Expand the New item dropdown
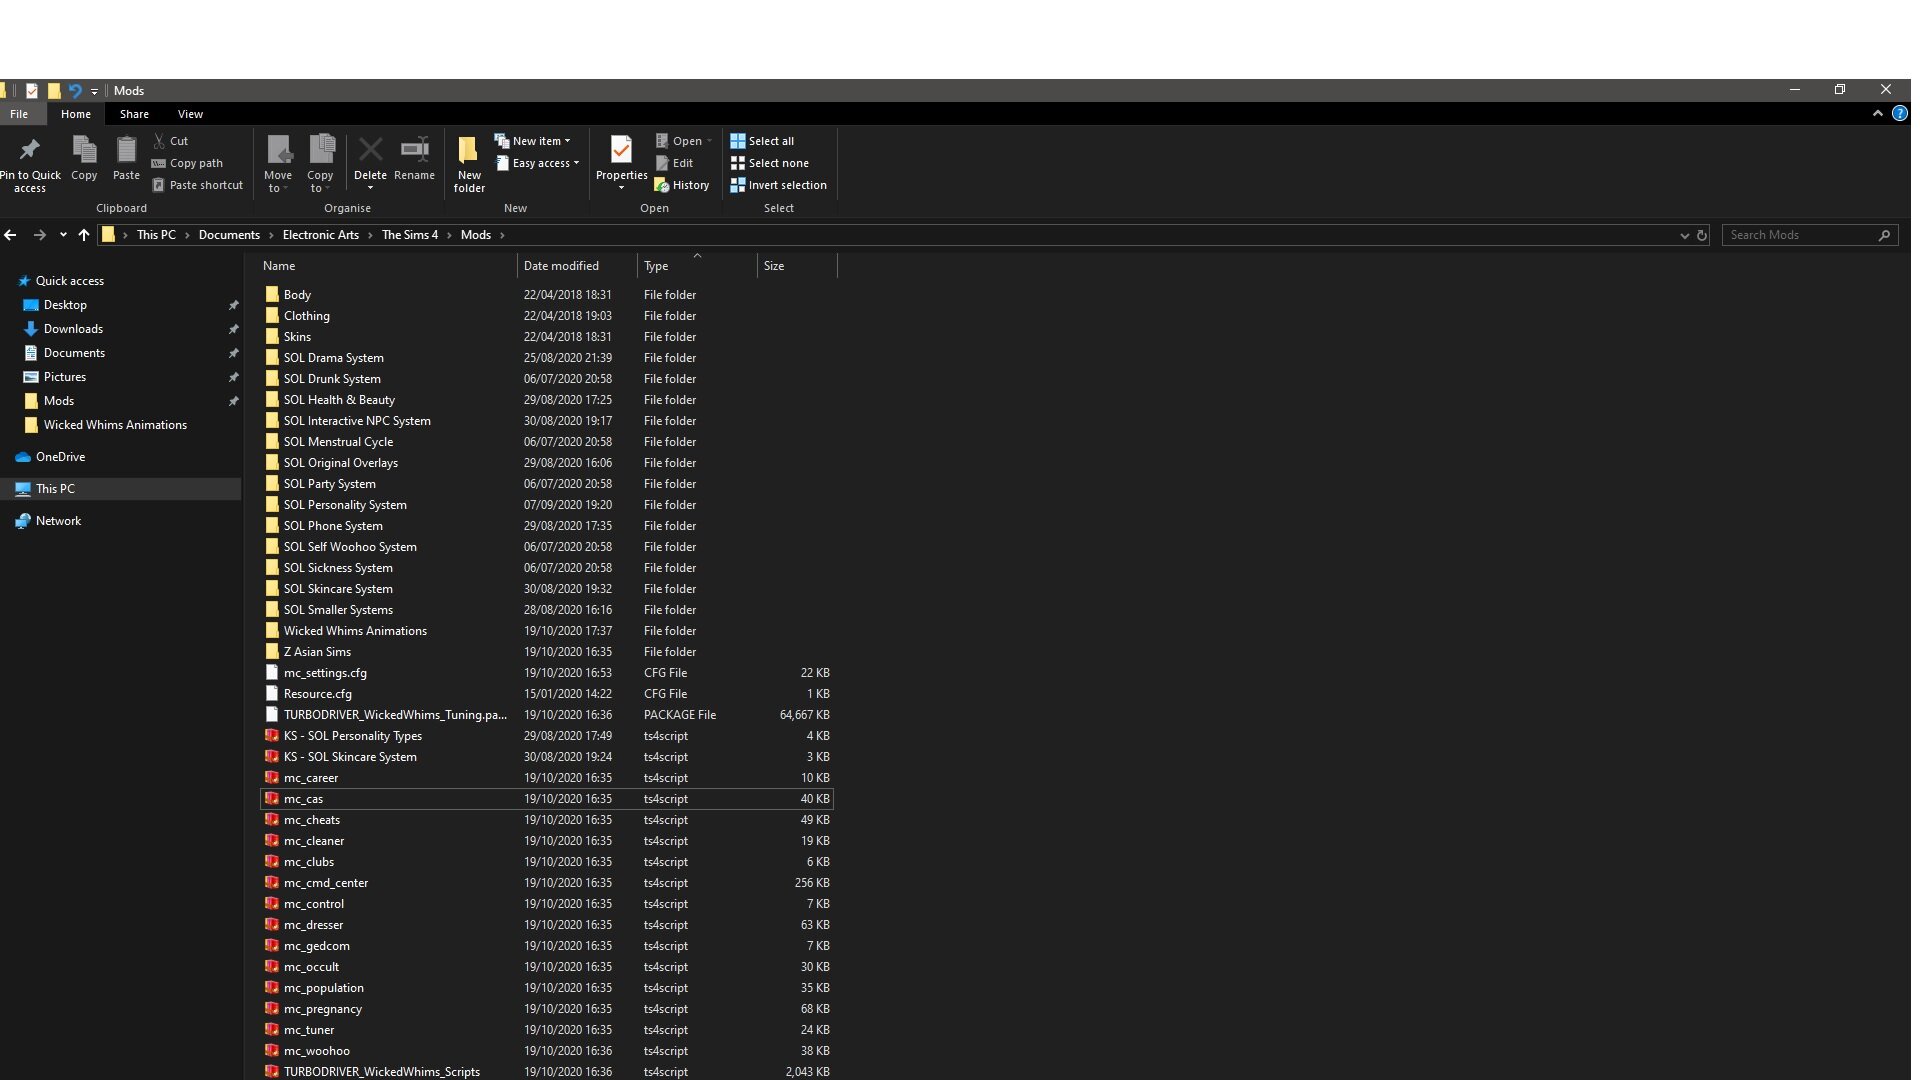This screenshot has height=1080, width=1920. [540, 141]
